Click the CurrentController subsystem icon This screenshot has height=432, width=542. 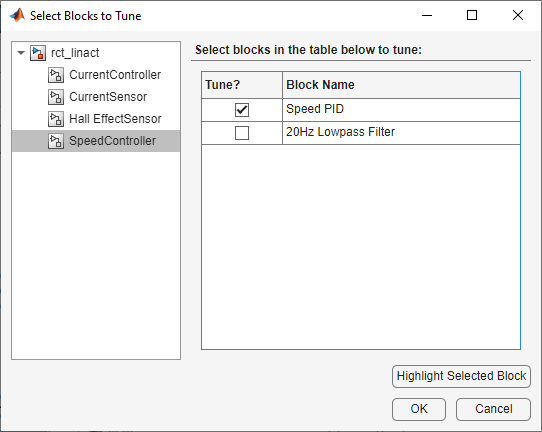(x=56, y=75)
